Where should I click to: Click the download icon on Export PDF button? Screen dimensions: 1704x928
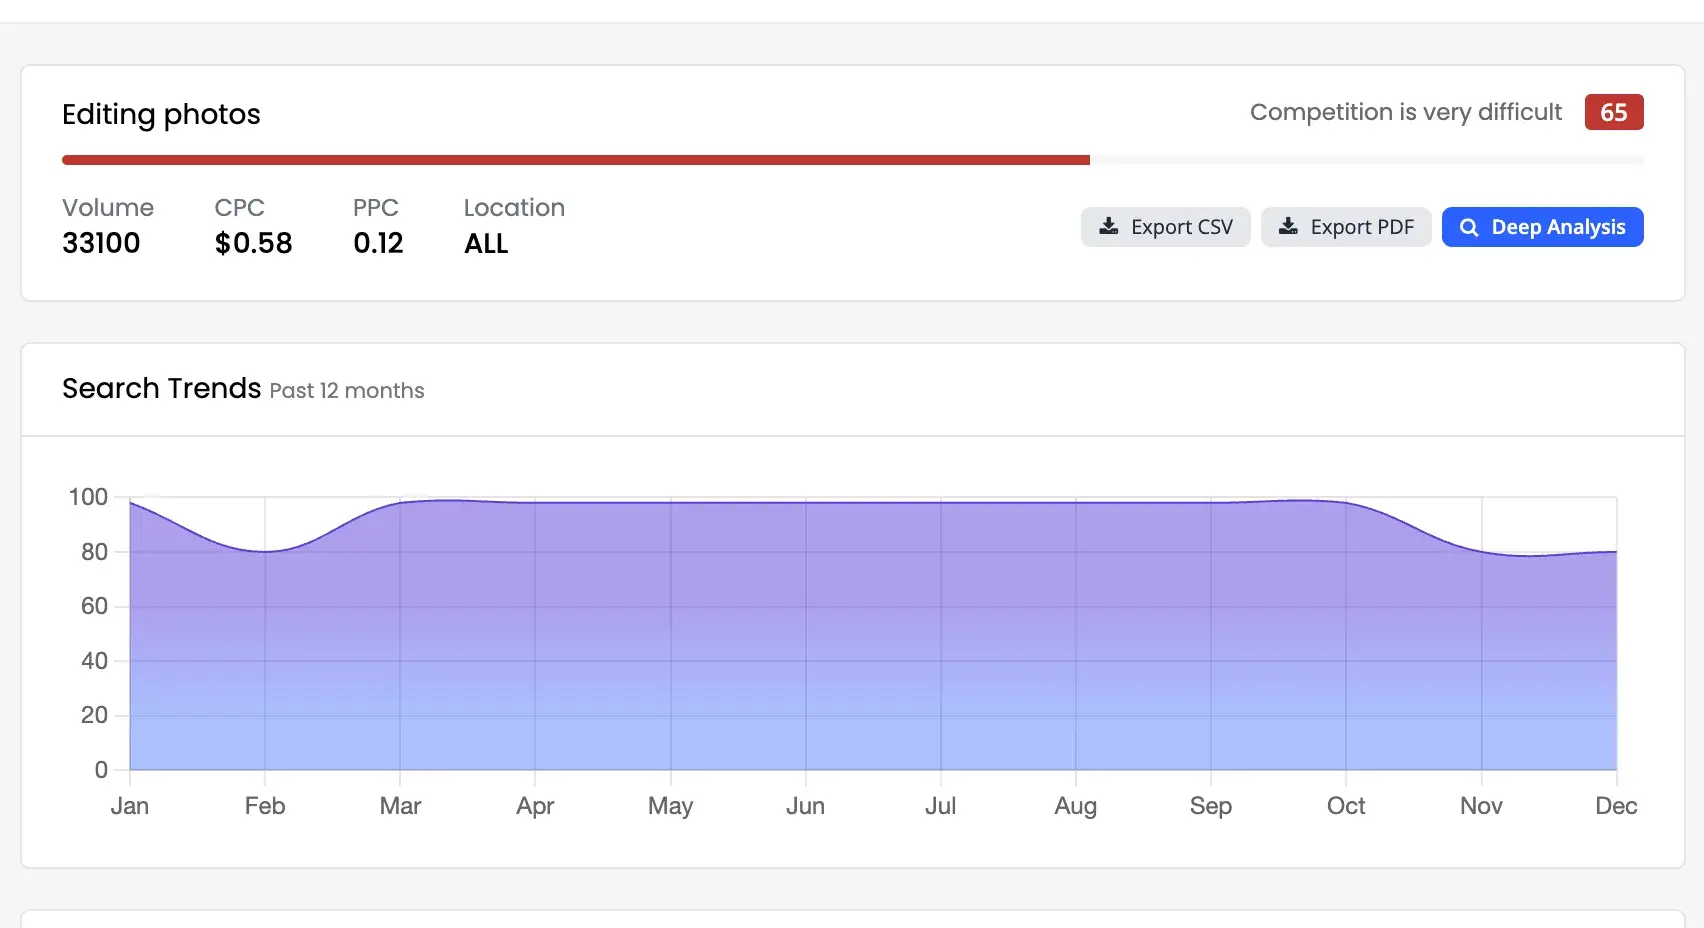pos(1288,227)
